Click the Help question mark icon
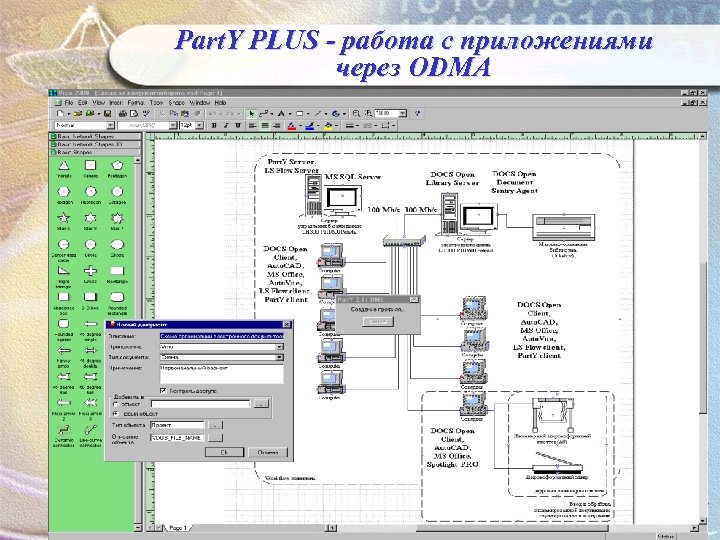 point(417,113)
